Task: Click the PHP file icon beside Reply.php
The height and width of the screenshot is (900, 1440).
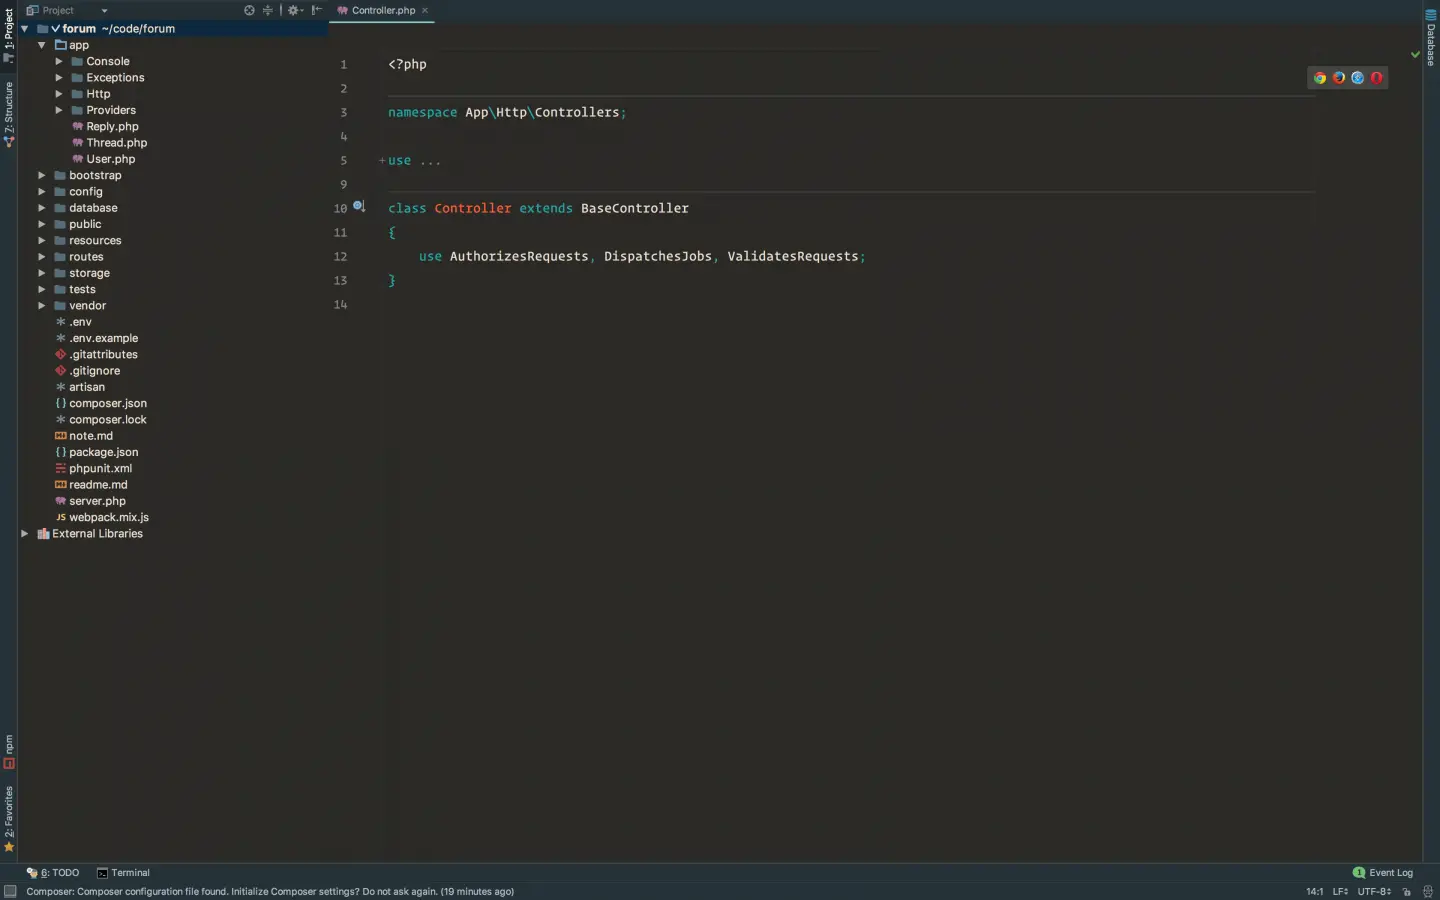Action: pyautogui.click(x=77, y=127)
